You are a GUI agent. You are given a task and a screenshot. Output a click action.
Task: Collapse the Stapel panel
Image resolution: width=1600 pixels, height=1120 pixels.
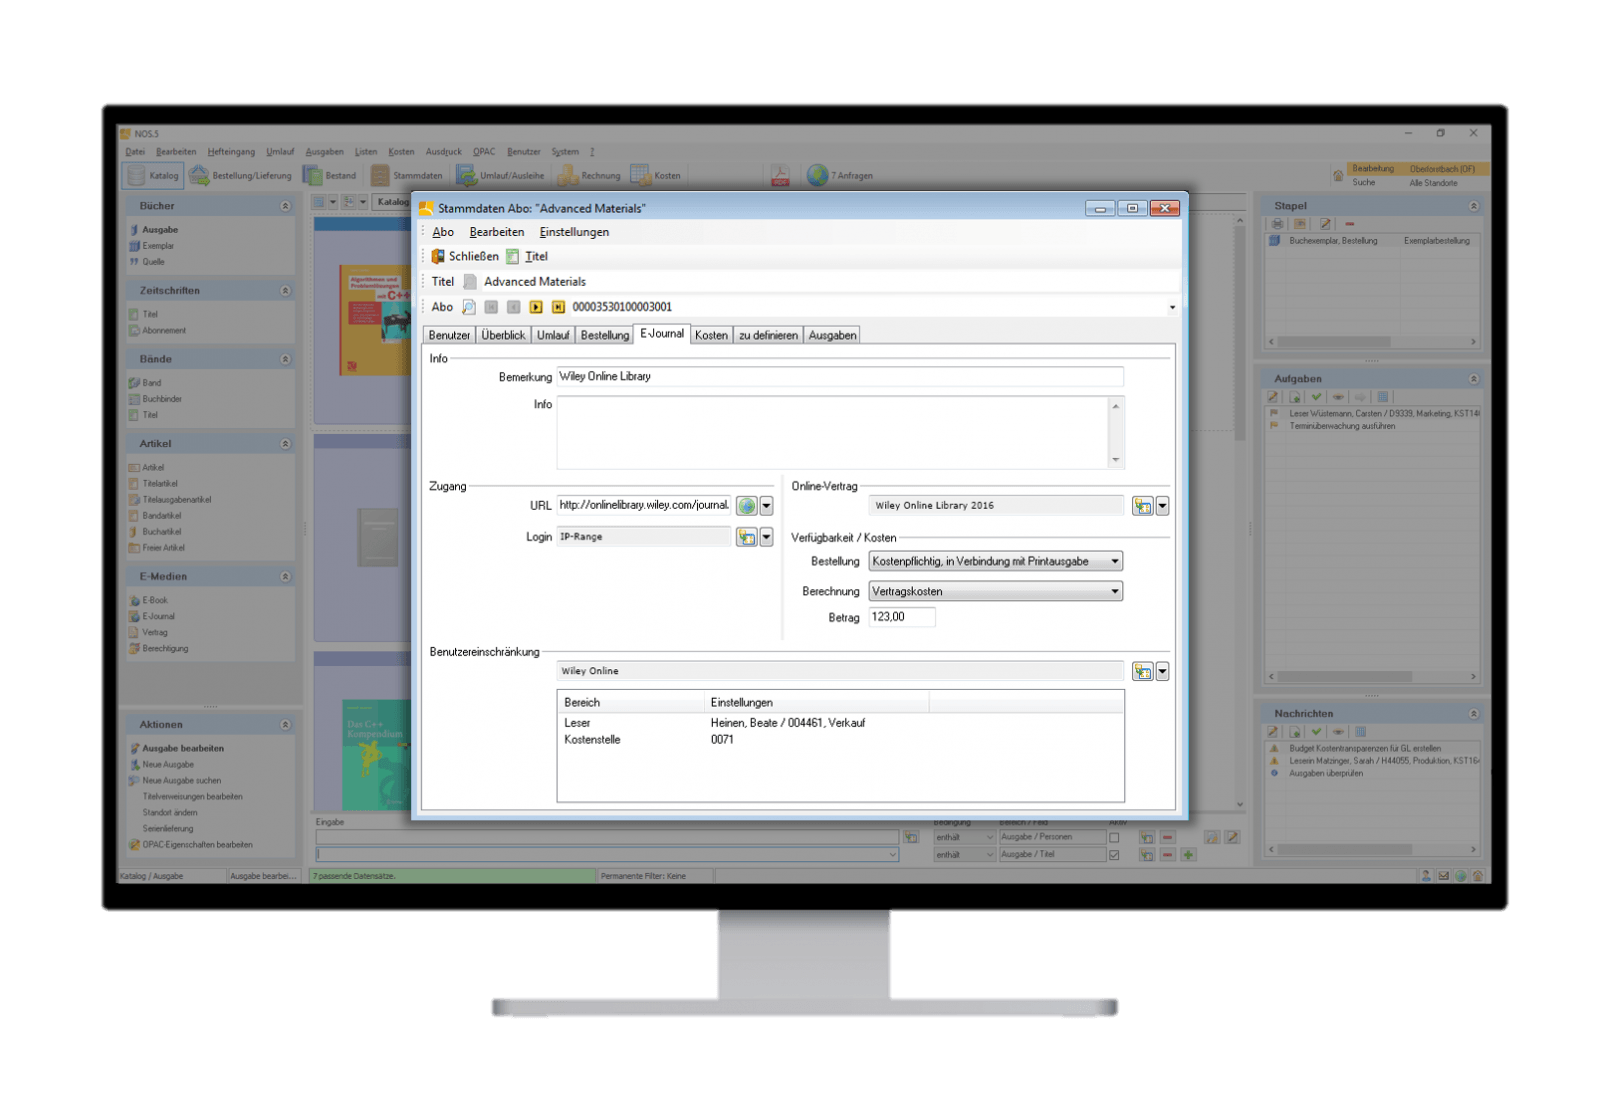[1473, 206]
